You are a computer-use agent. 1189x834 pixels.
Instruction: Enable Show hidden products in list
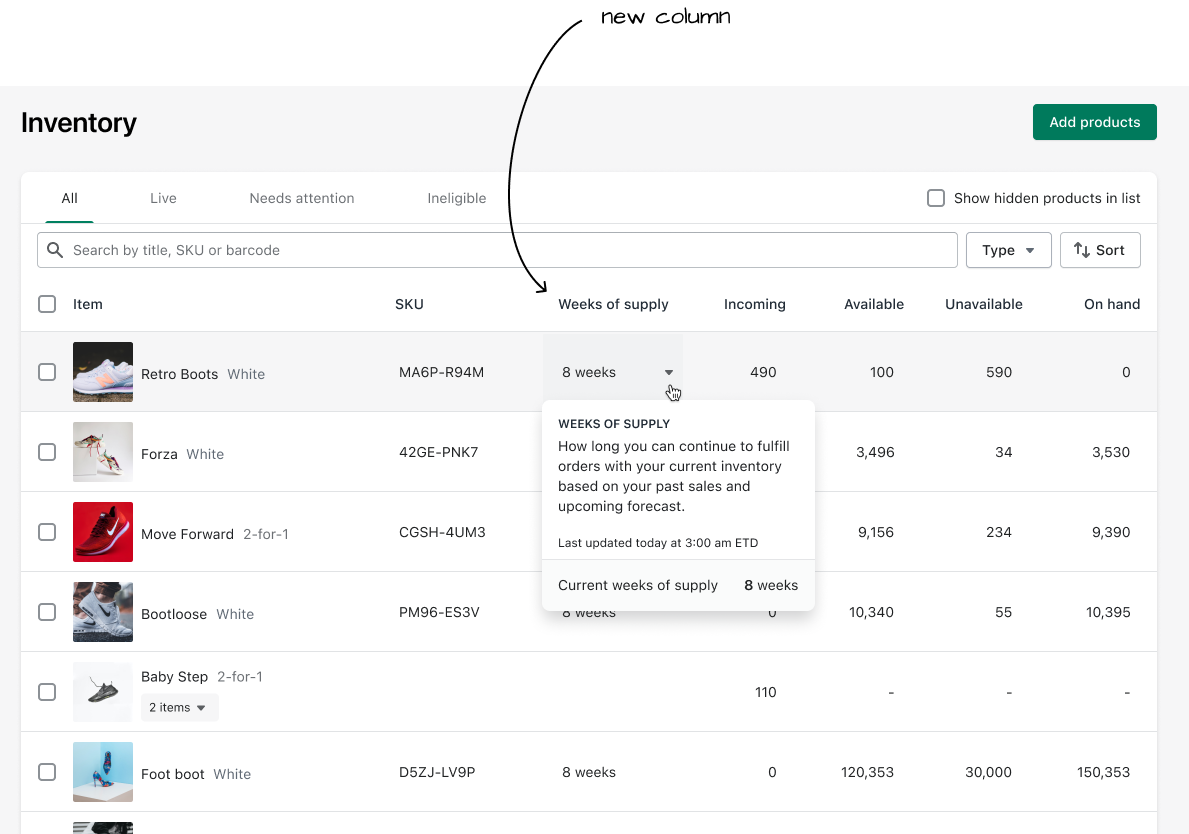click(936, 198)
